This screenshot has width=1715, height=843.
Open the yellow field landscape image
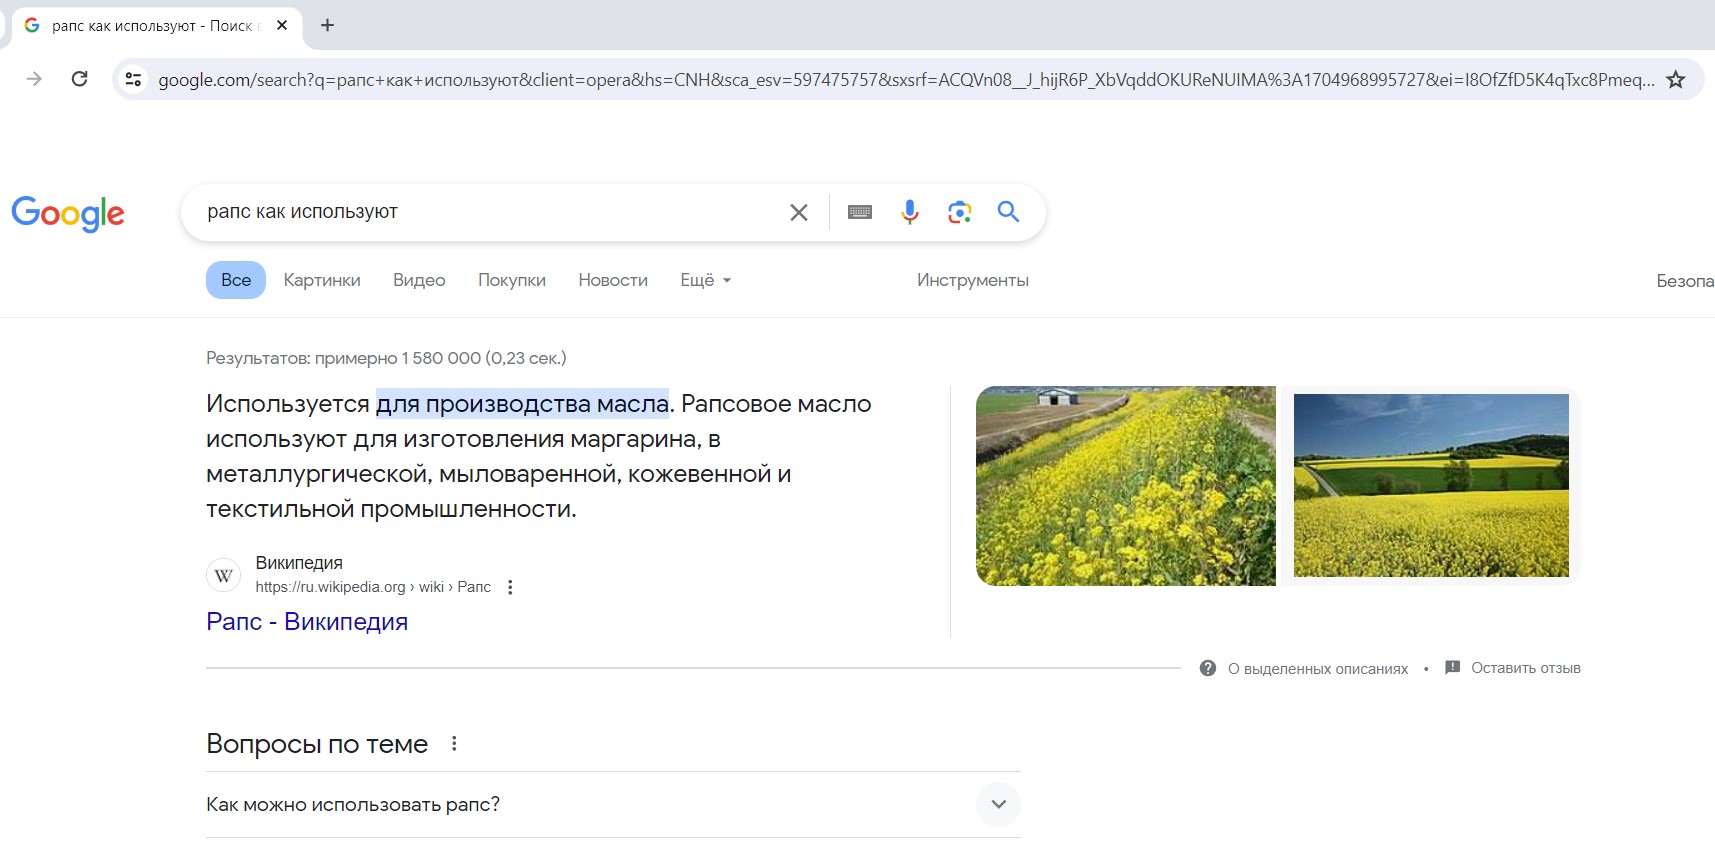point(1431,485)
